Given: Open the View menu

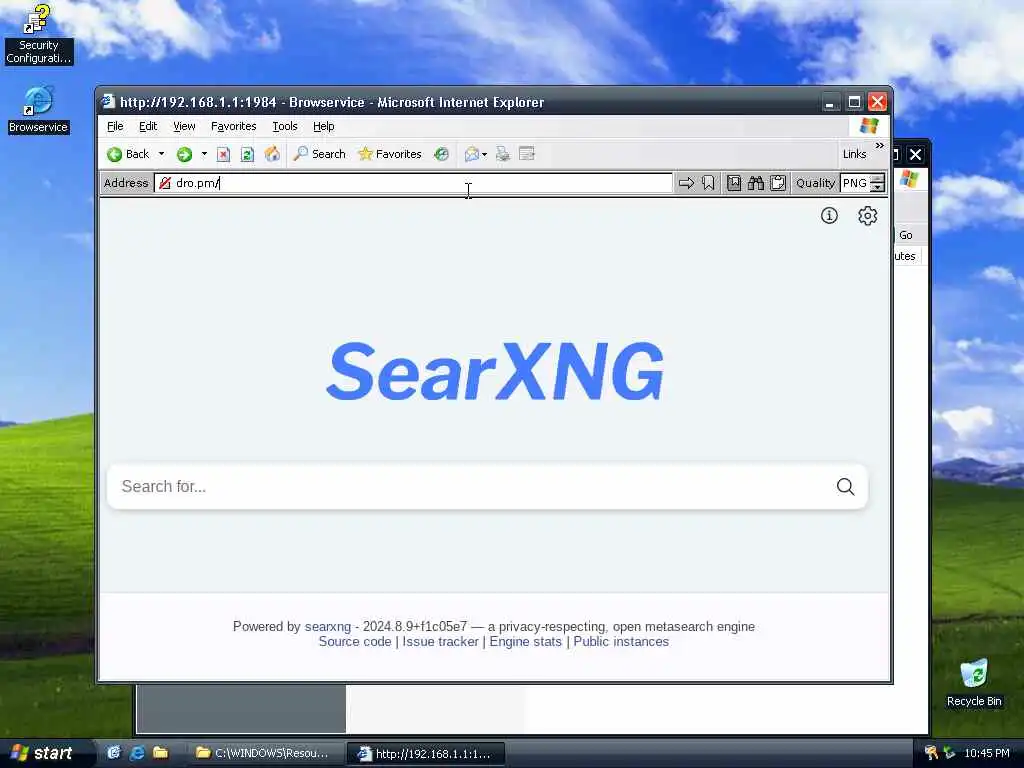Looking at the screenshot, I should [x=184, y=126].
